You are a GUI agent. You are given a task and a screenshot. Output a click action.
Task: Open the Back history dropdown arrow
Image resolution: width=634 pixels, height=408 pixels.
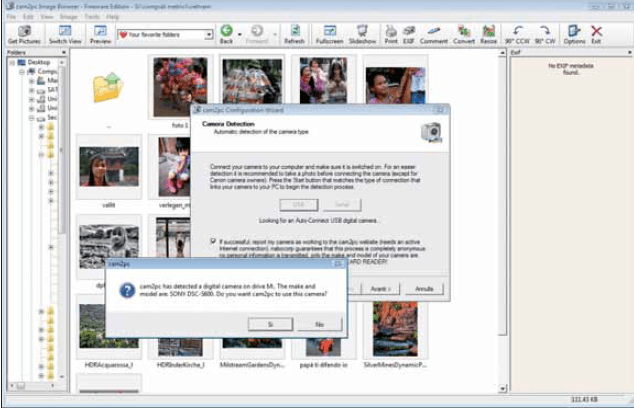click(x=240, y=34)
